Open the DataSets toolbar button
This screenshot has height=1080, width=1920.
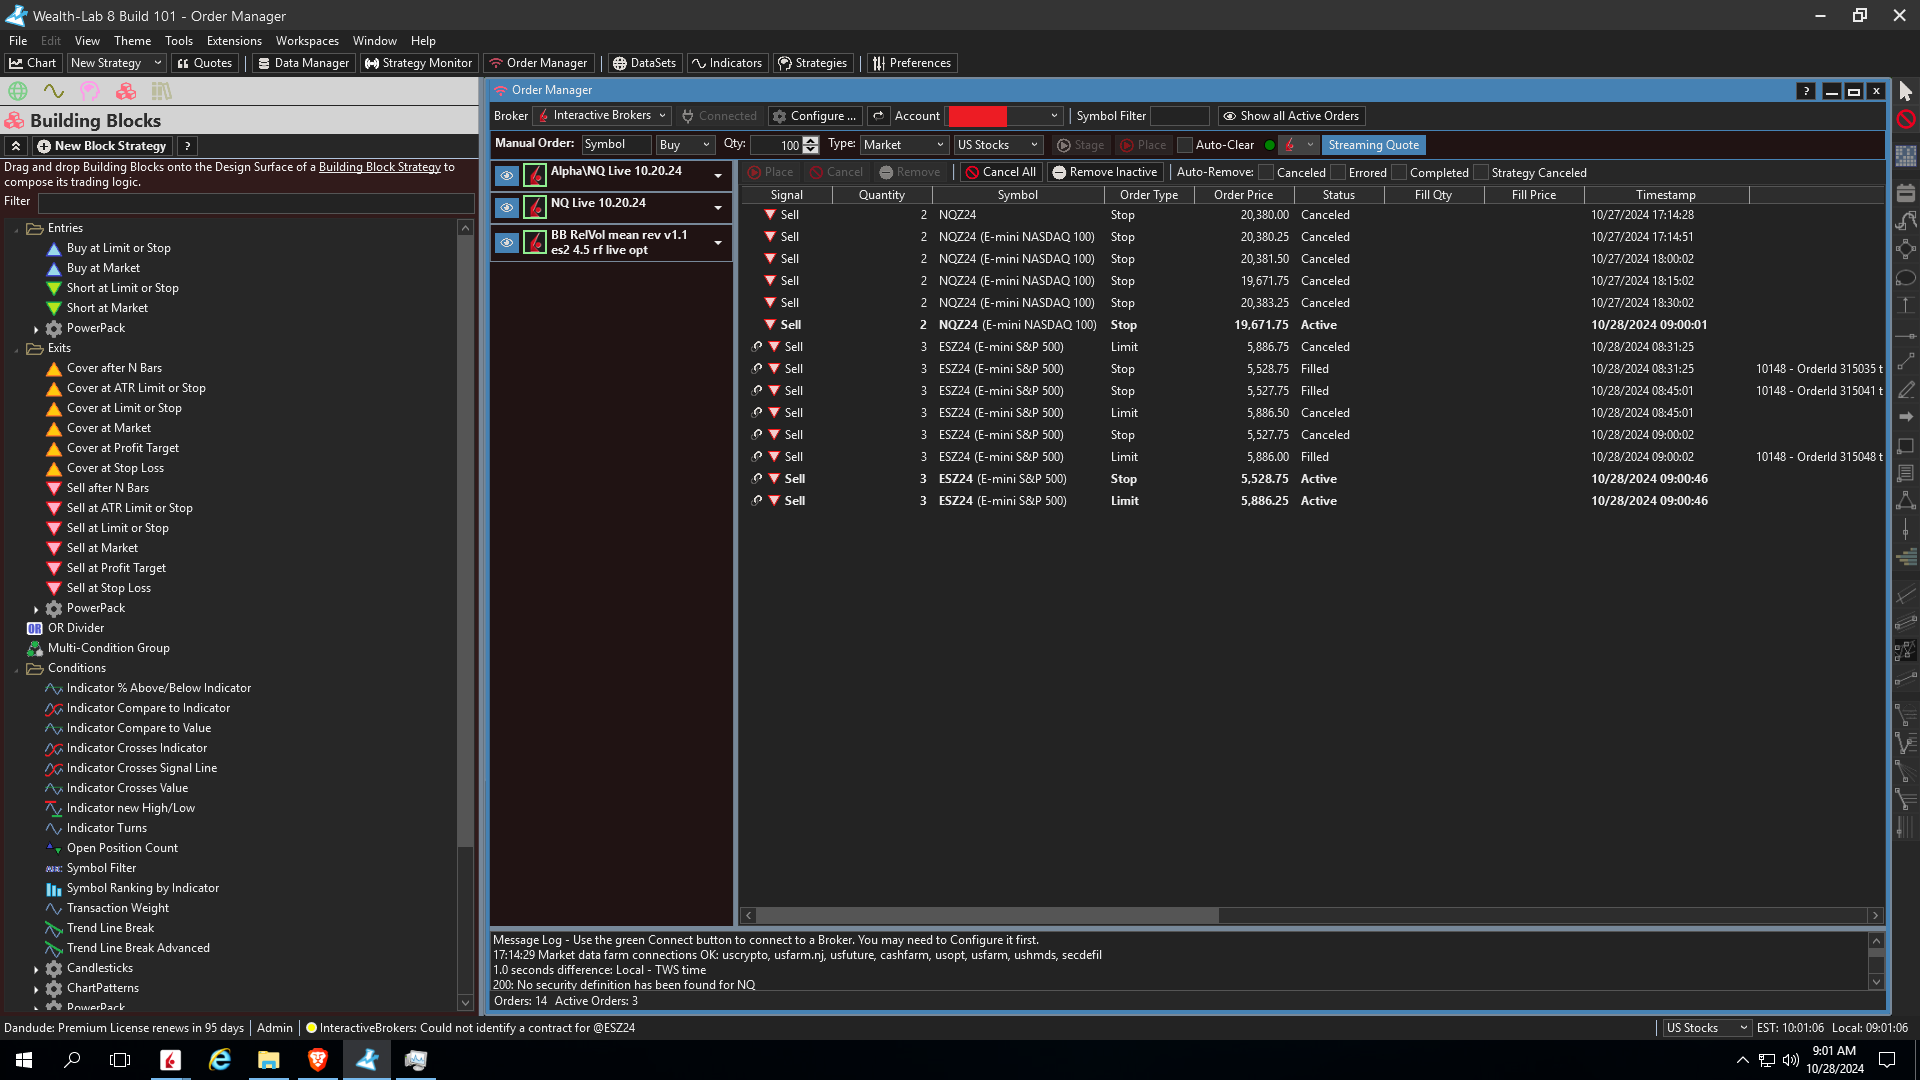click(643, 63)
